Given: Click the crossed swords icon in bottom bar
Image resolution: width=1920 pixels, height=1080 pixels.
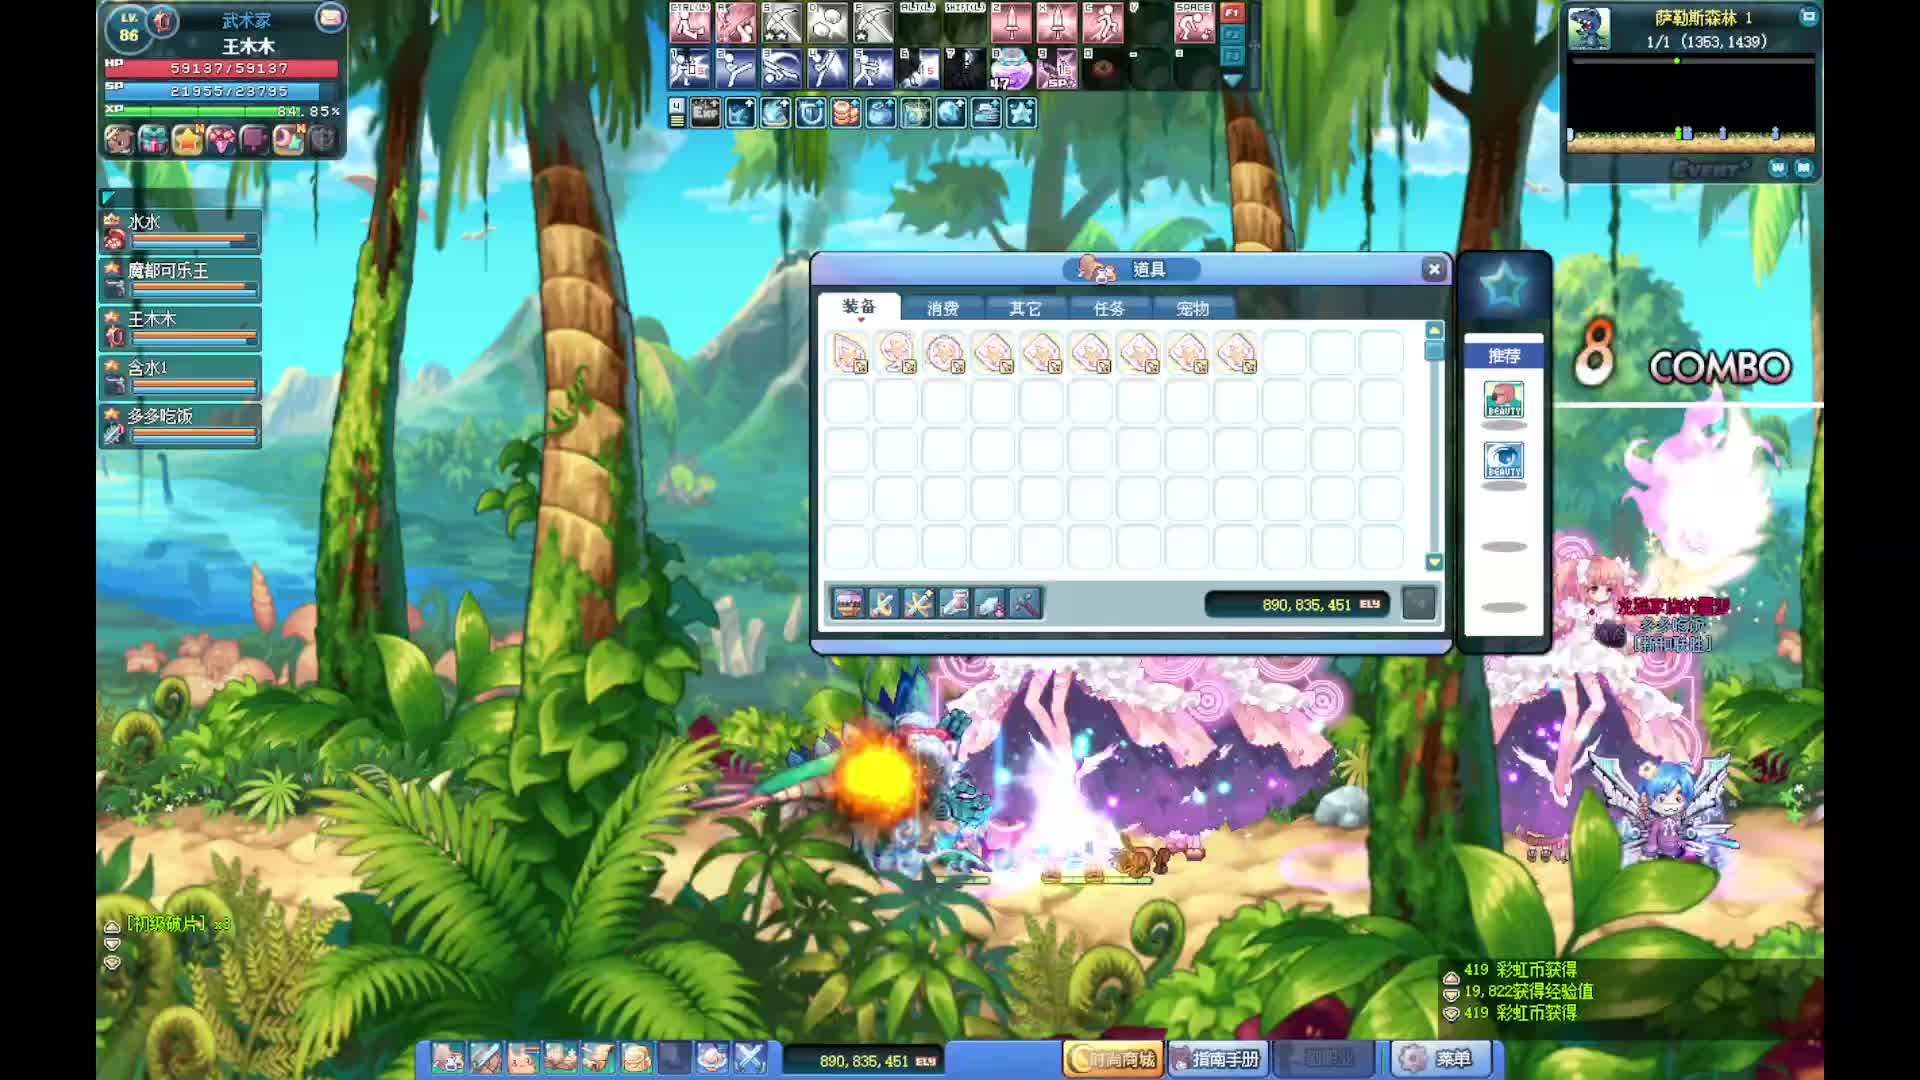Looking at the screenshot, I should pyautogui.click(x=750, y=1058).
